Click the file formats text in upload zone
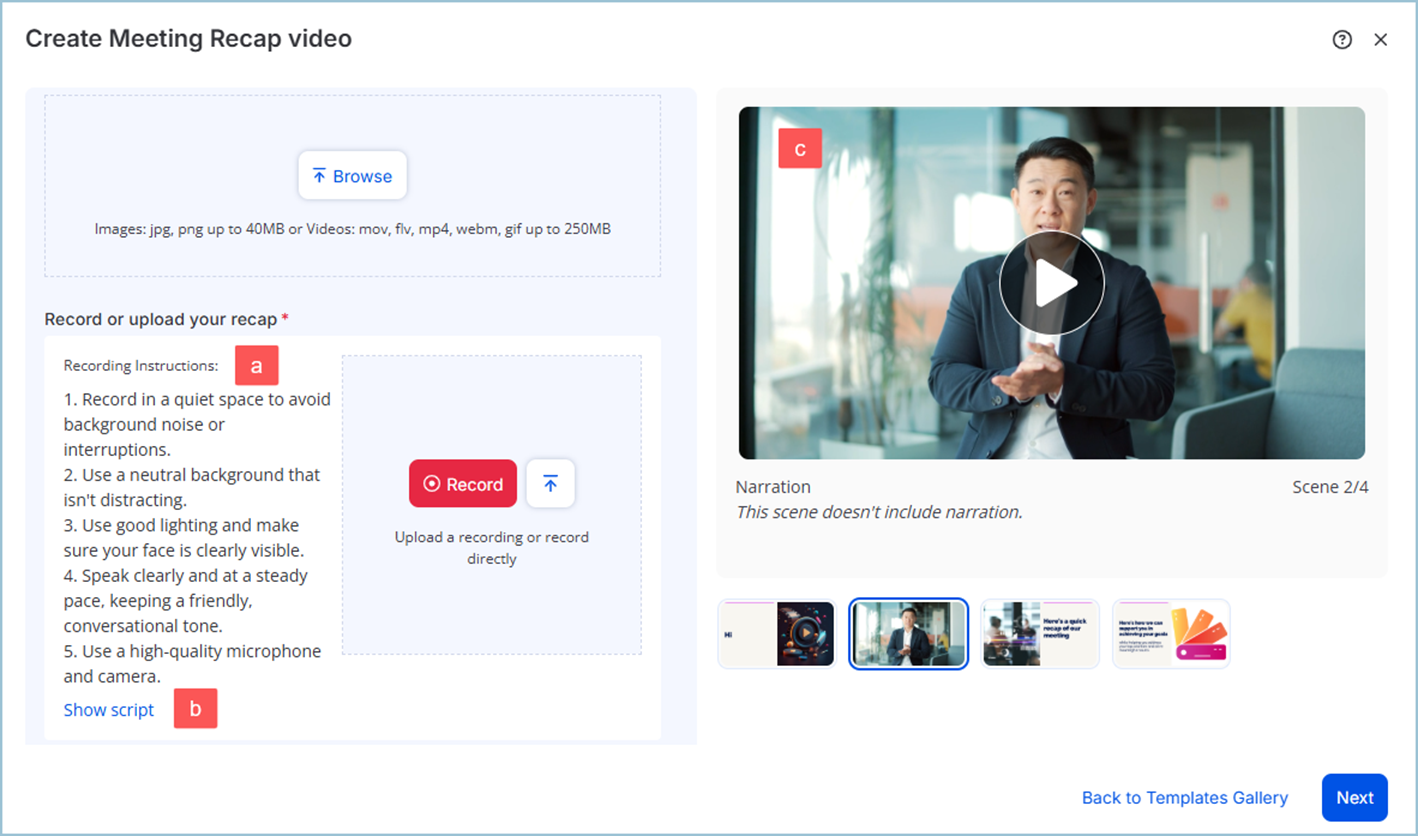This screenshot has height=836, width=1418. coord(352,229)
